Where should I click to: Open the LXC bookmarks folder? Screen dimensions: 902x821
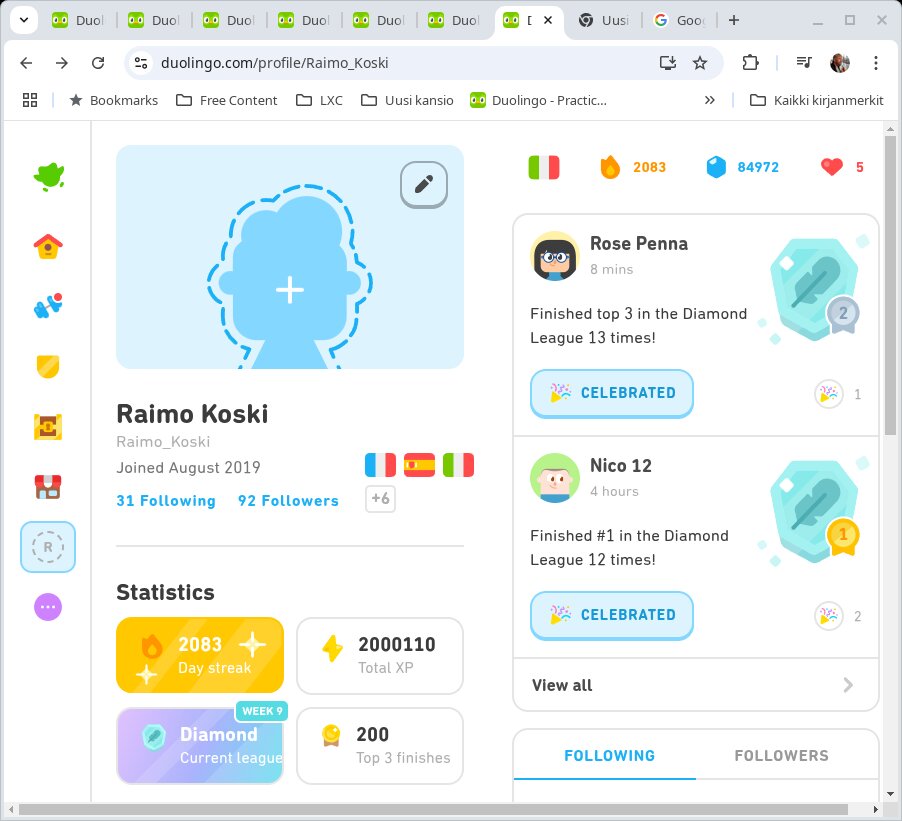[x=319, y=100]
